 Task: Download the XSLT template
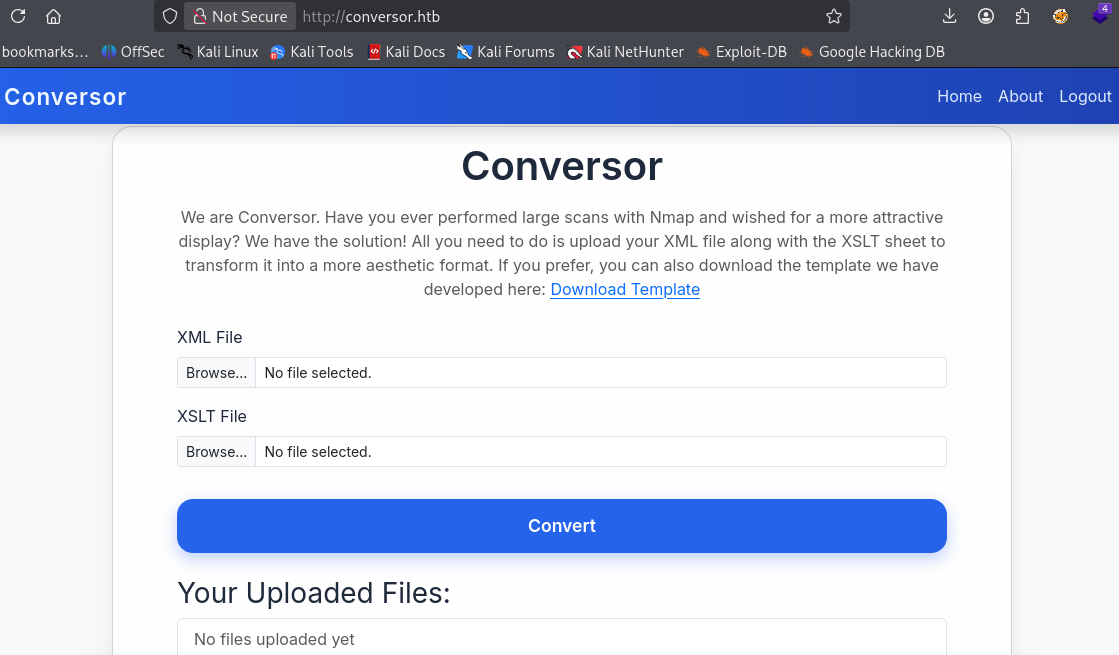[x=624, y=289]
